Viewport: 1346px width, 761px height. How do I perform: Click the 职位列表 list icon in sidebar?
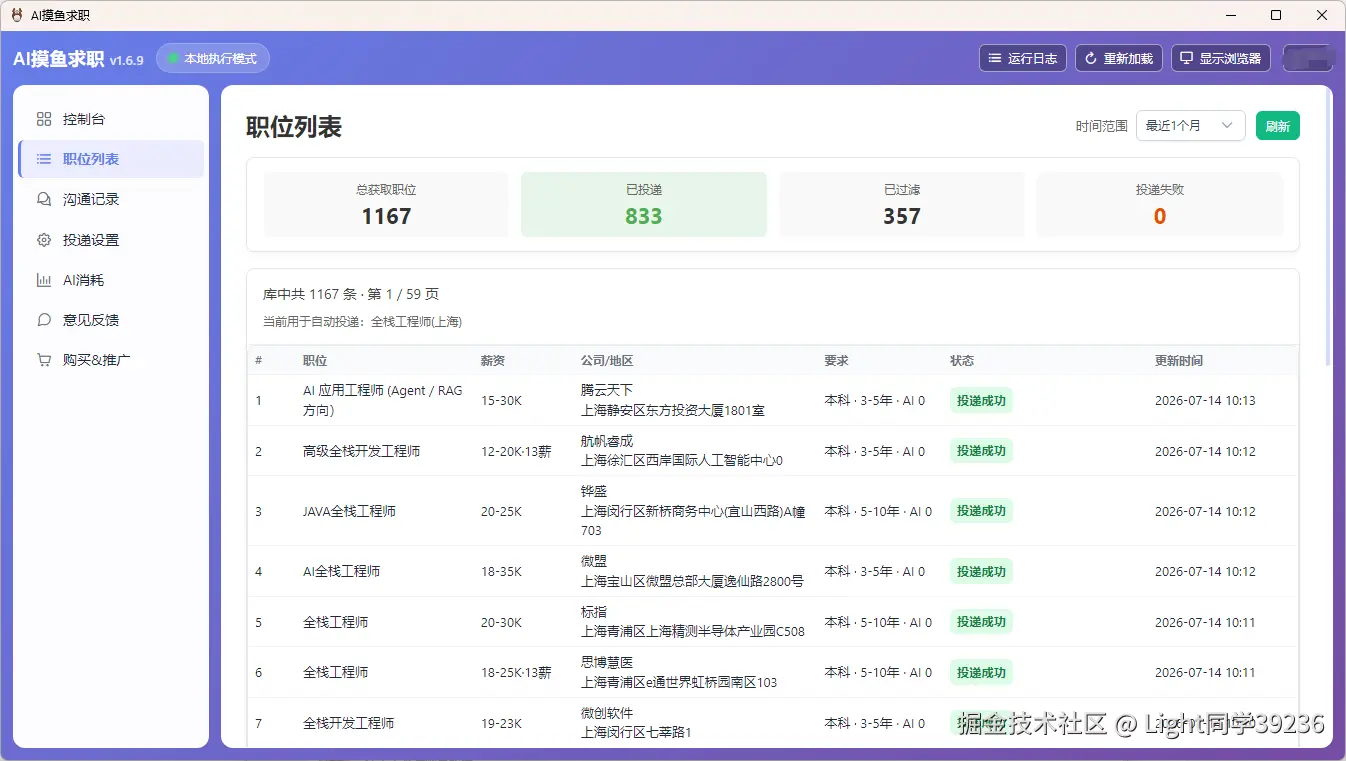[x=44, y=159]
